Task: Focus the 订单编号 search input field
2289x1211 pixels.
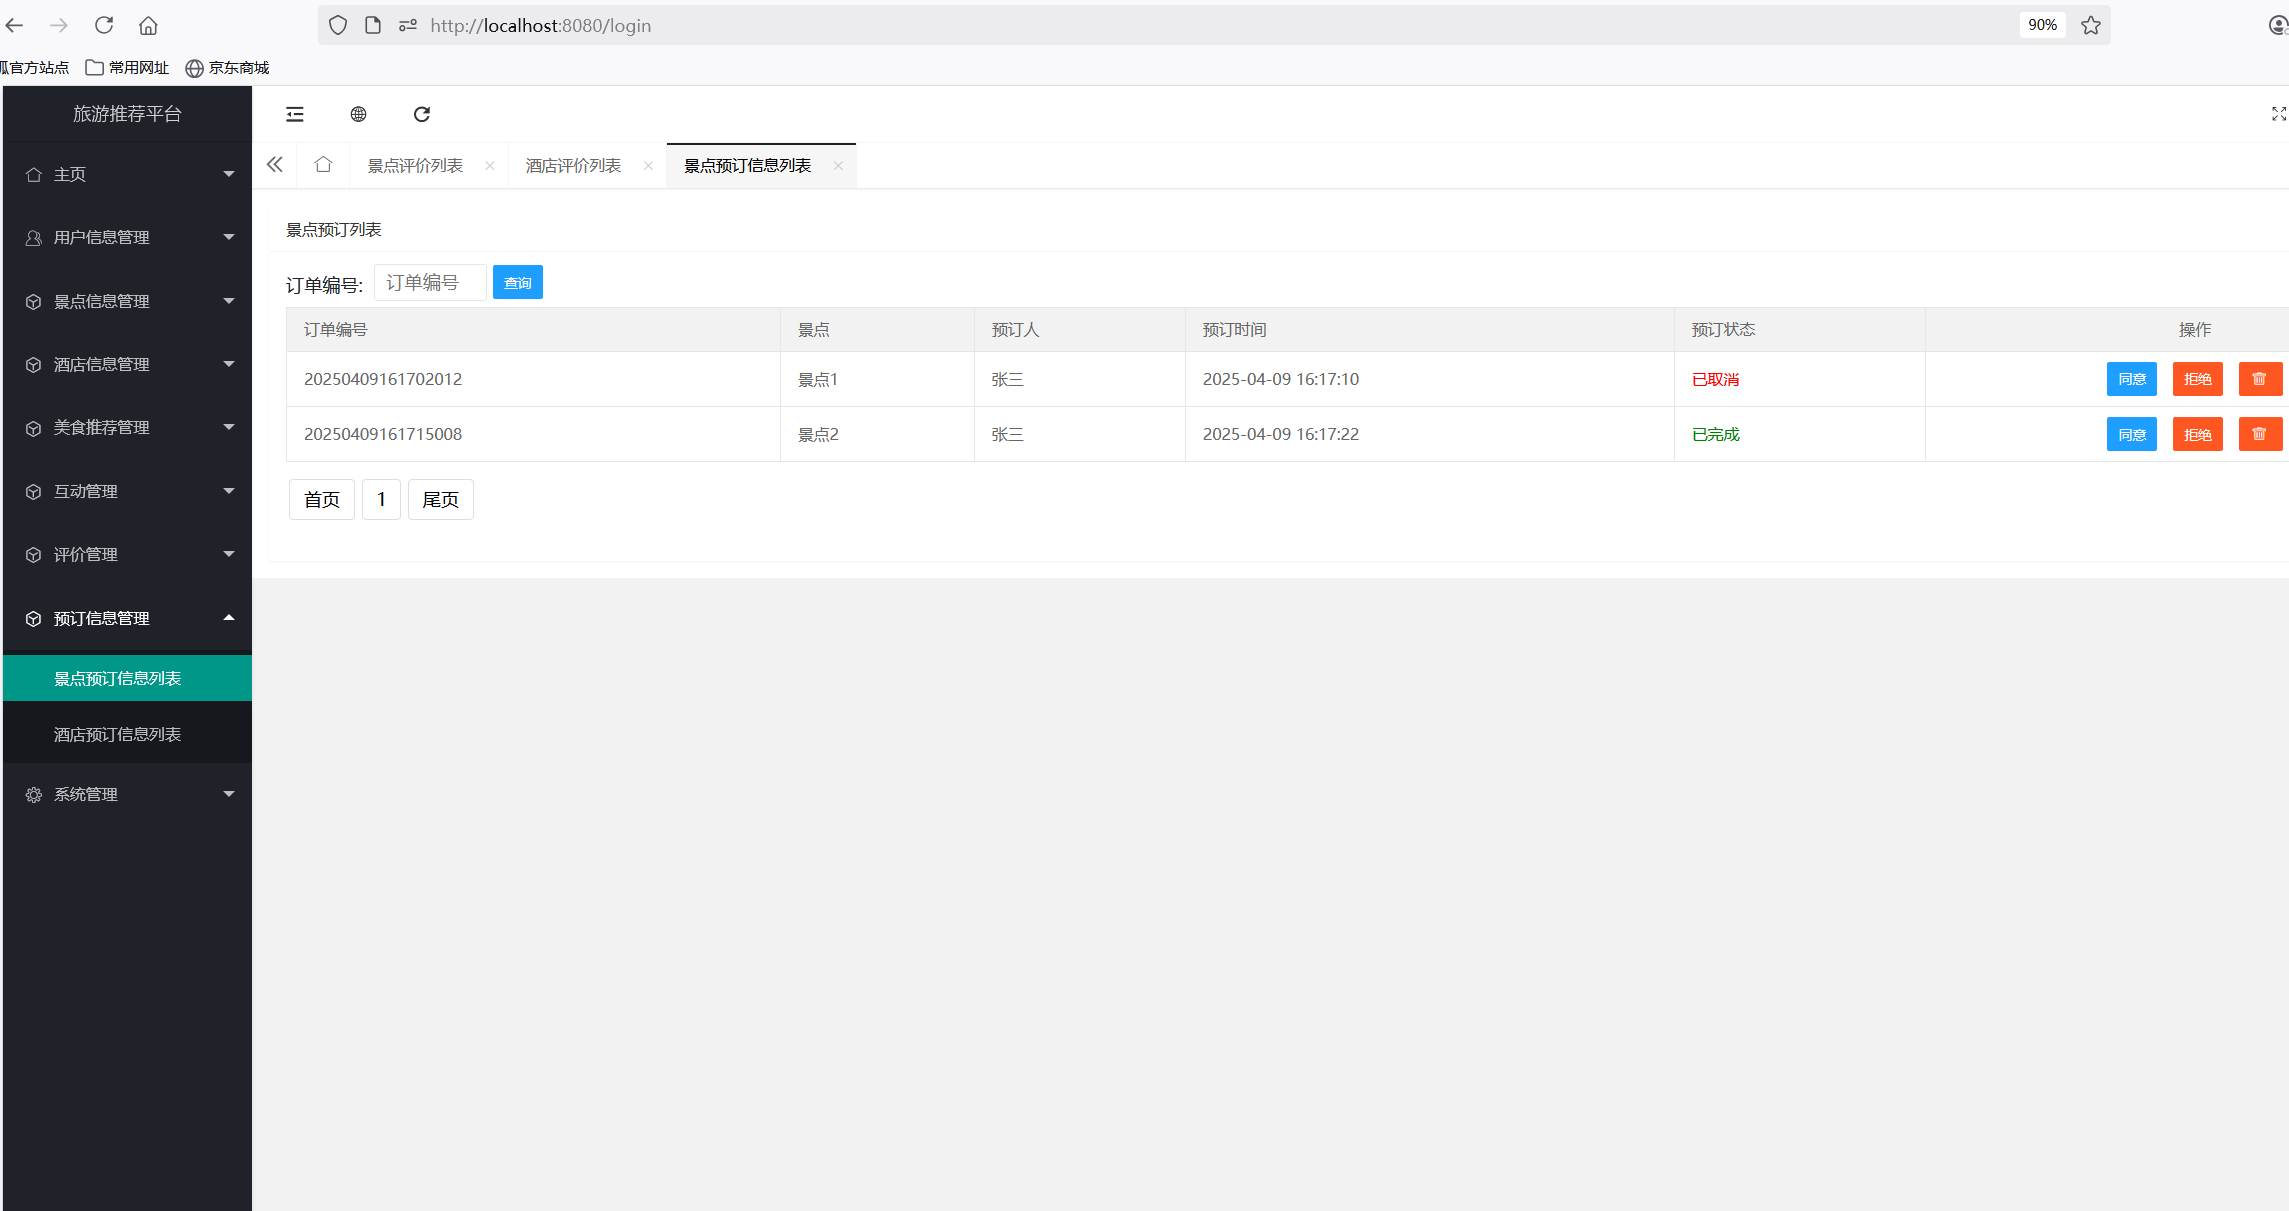Action: pos(430,283)
